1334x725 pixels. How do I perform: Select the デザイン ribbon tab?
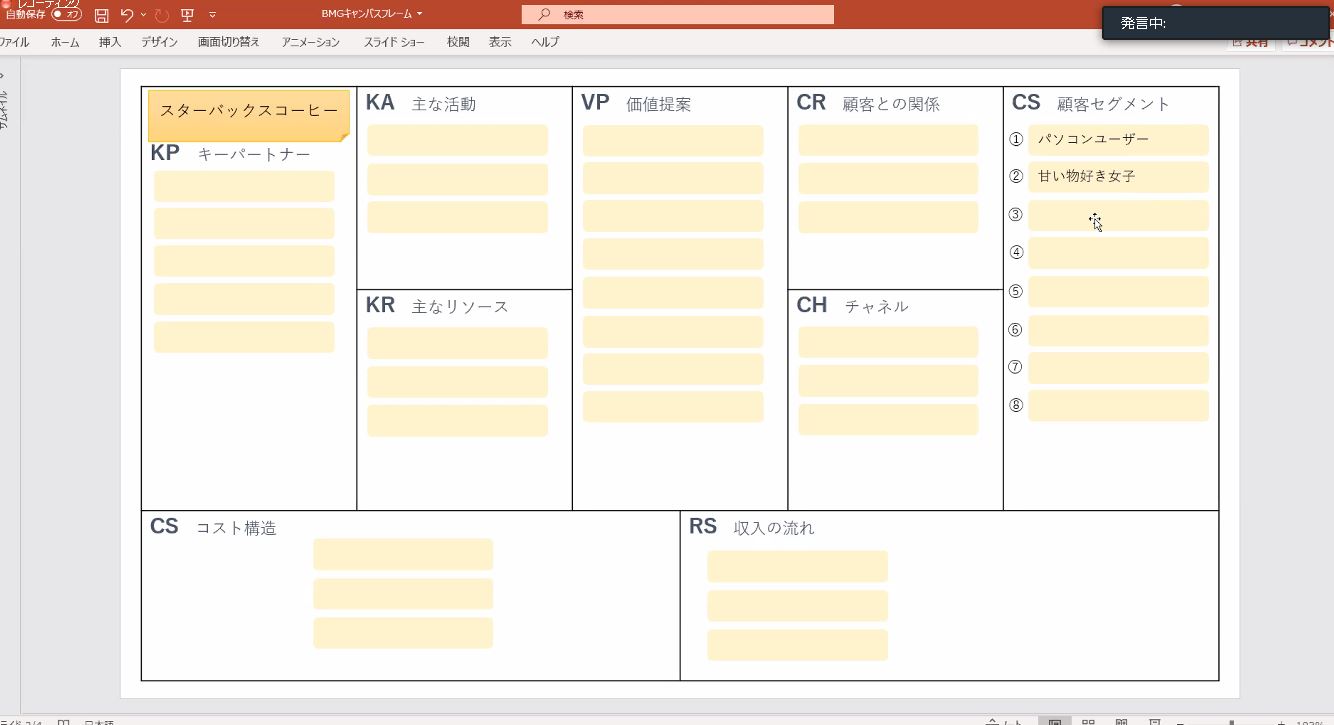[x=159, y=42]
